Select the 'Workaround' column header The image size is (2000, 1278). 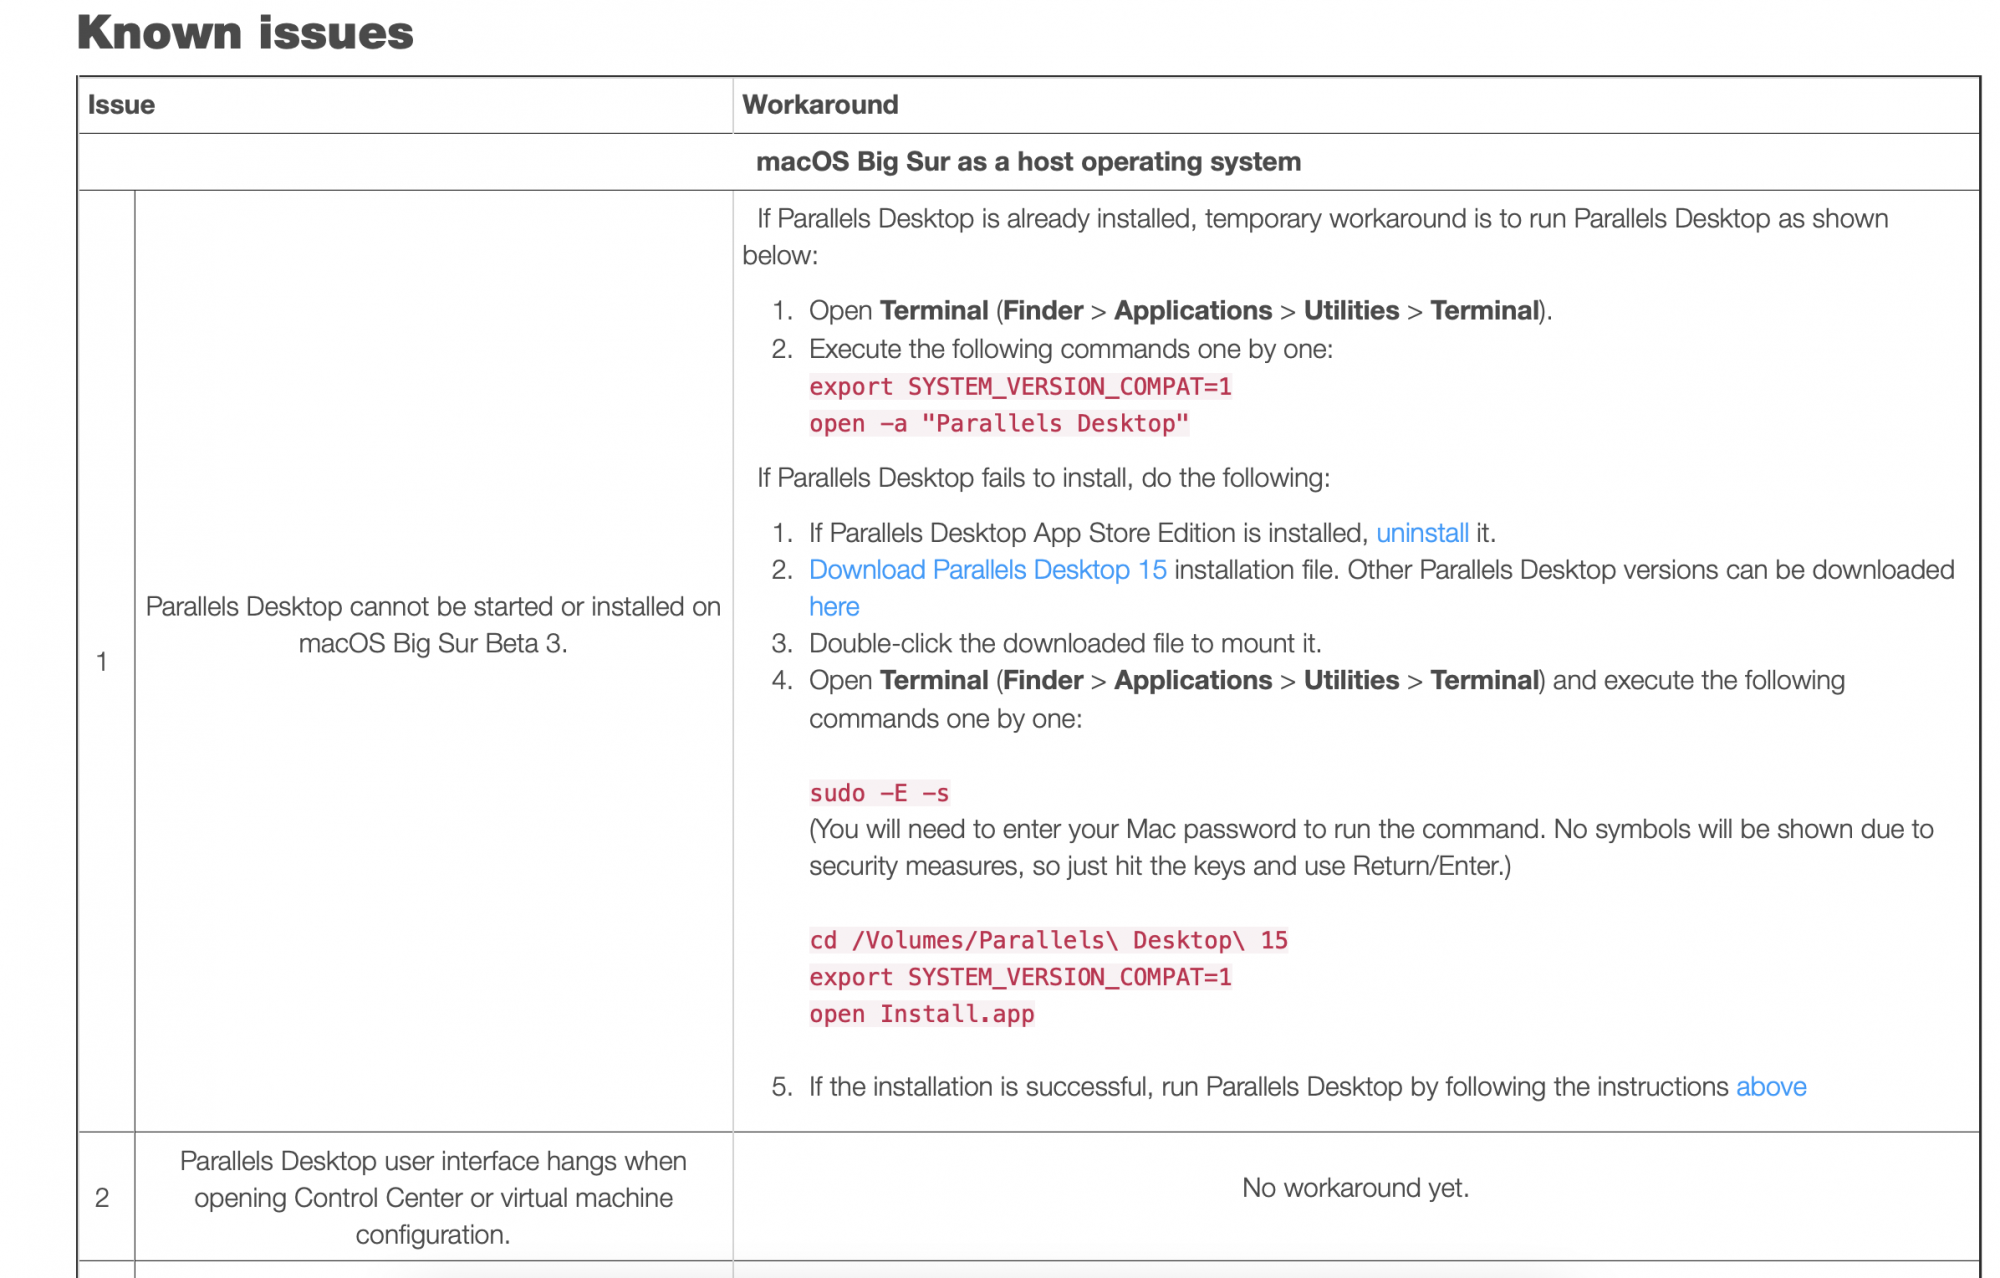(x=820, y=105)
